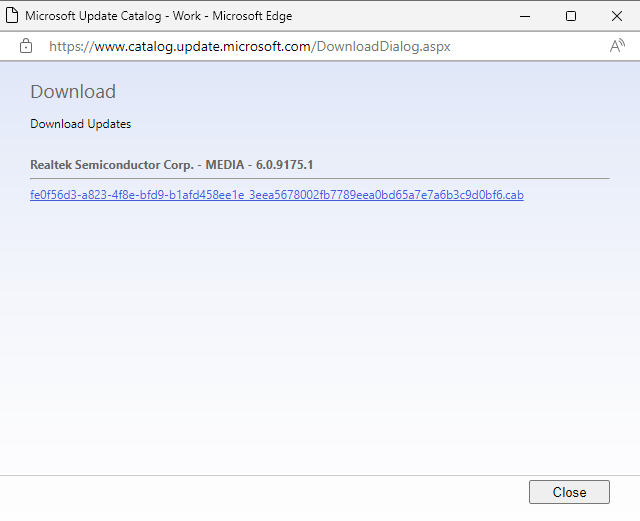Click the Download page heading

(x=73, y=91)
